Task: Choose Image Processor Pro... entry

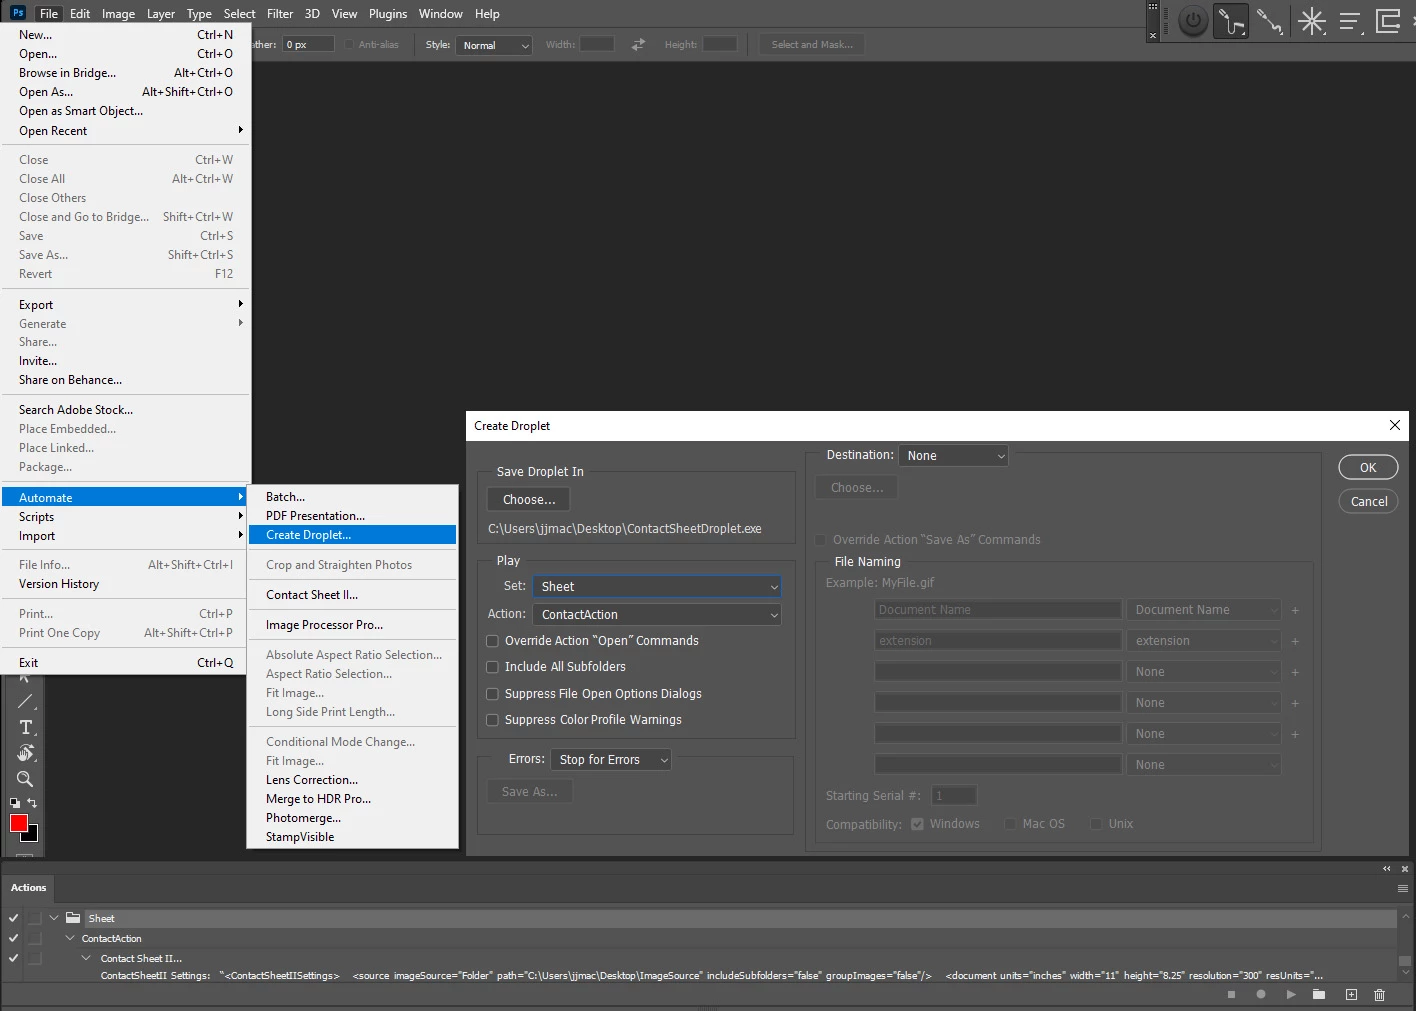Action: (352, 625)
